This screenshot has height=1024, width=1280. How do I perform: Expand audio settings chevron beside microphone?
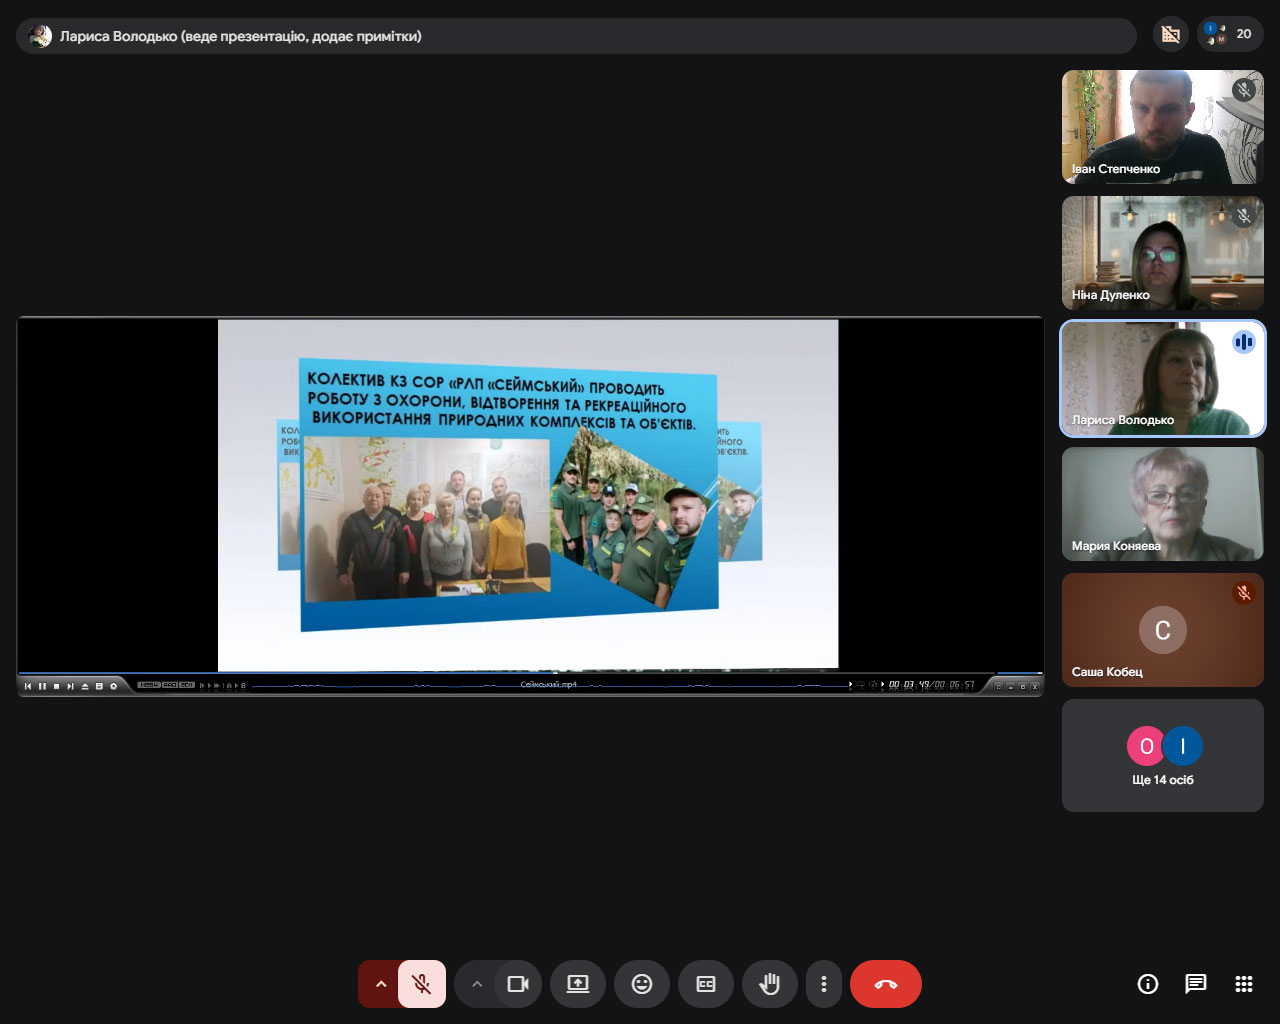point(380,984)
